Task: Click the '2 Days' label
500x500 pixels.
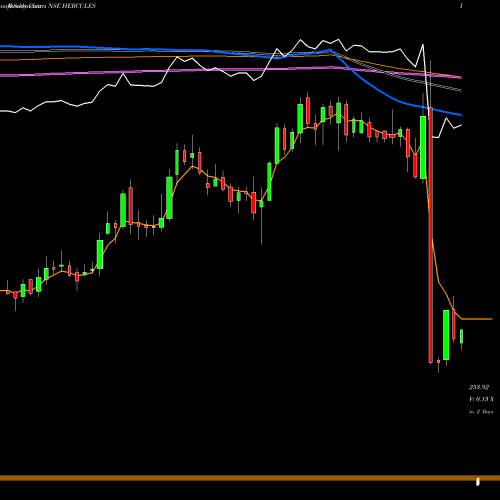Action: [484, 412]
